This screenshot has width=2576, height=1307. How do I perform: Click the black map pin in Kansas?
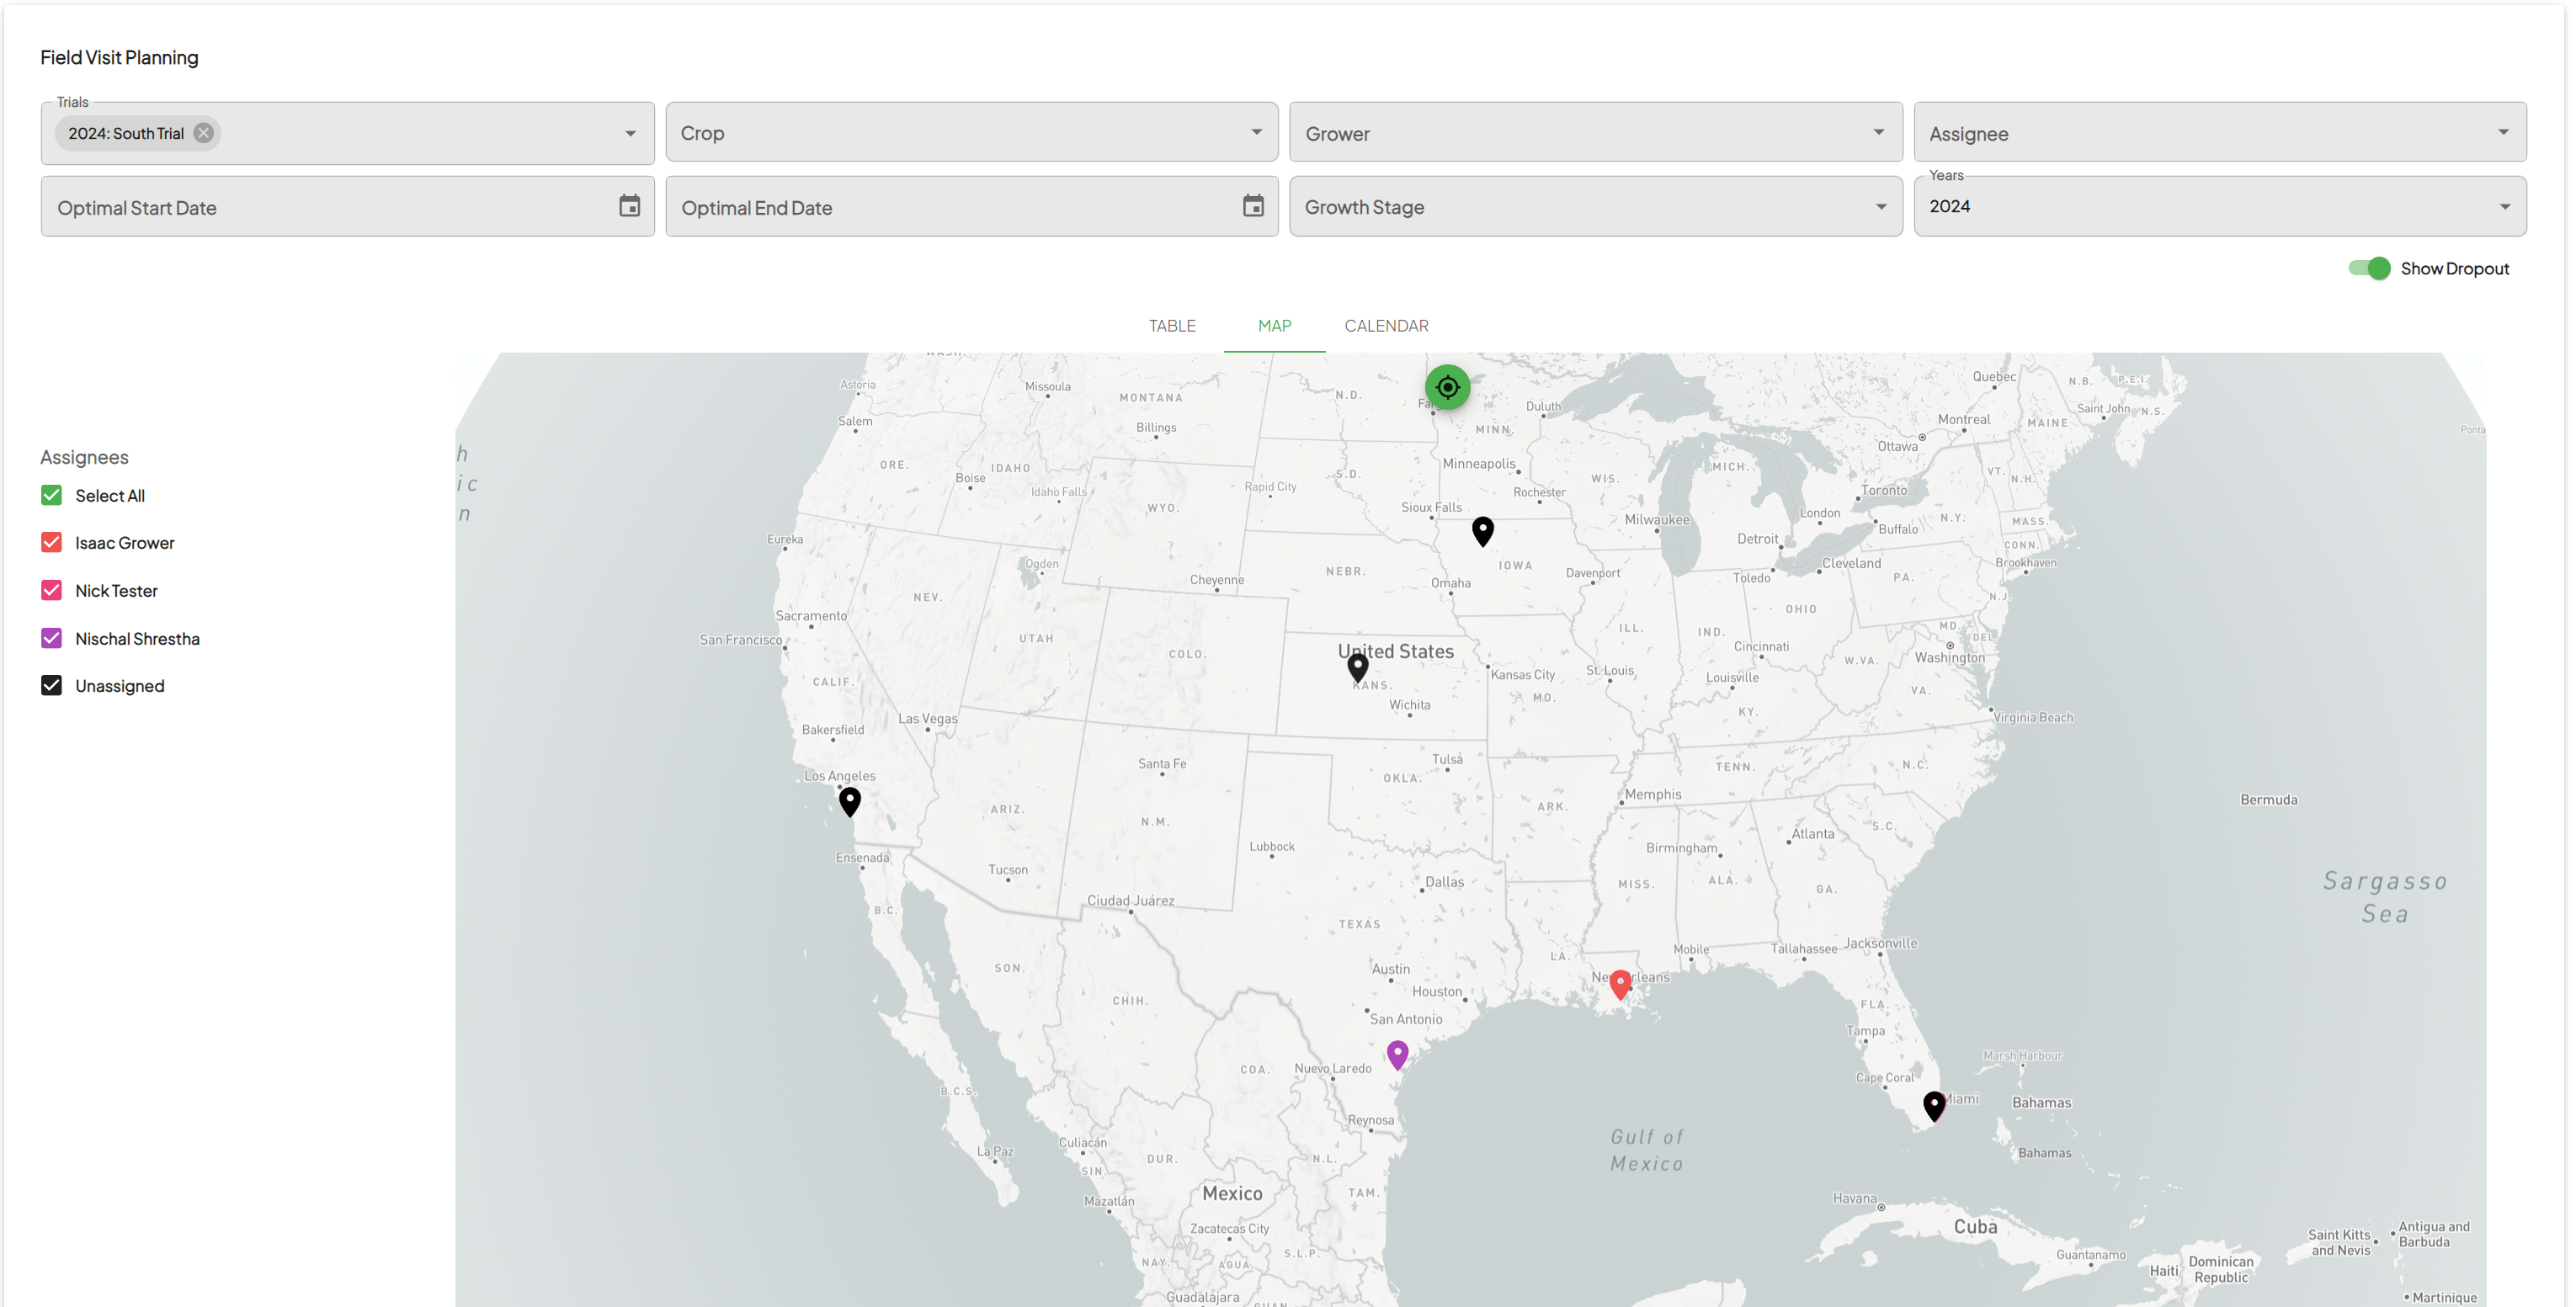click(x=1357, y=667)
